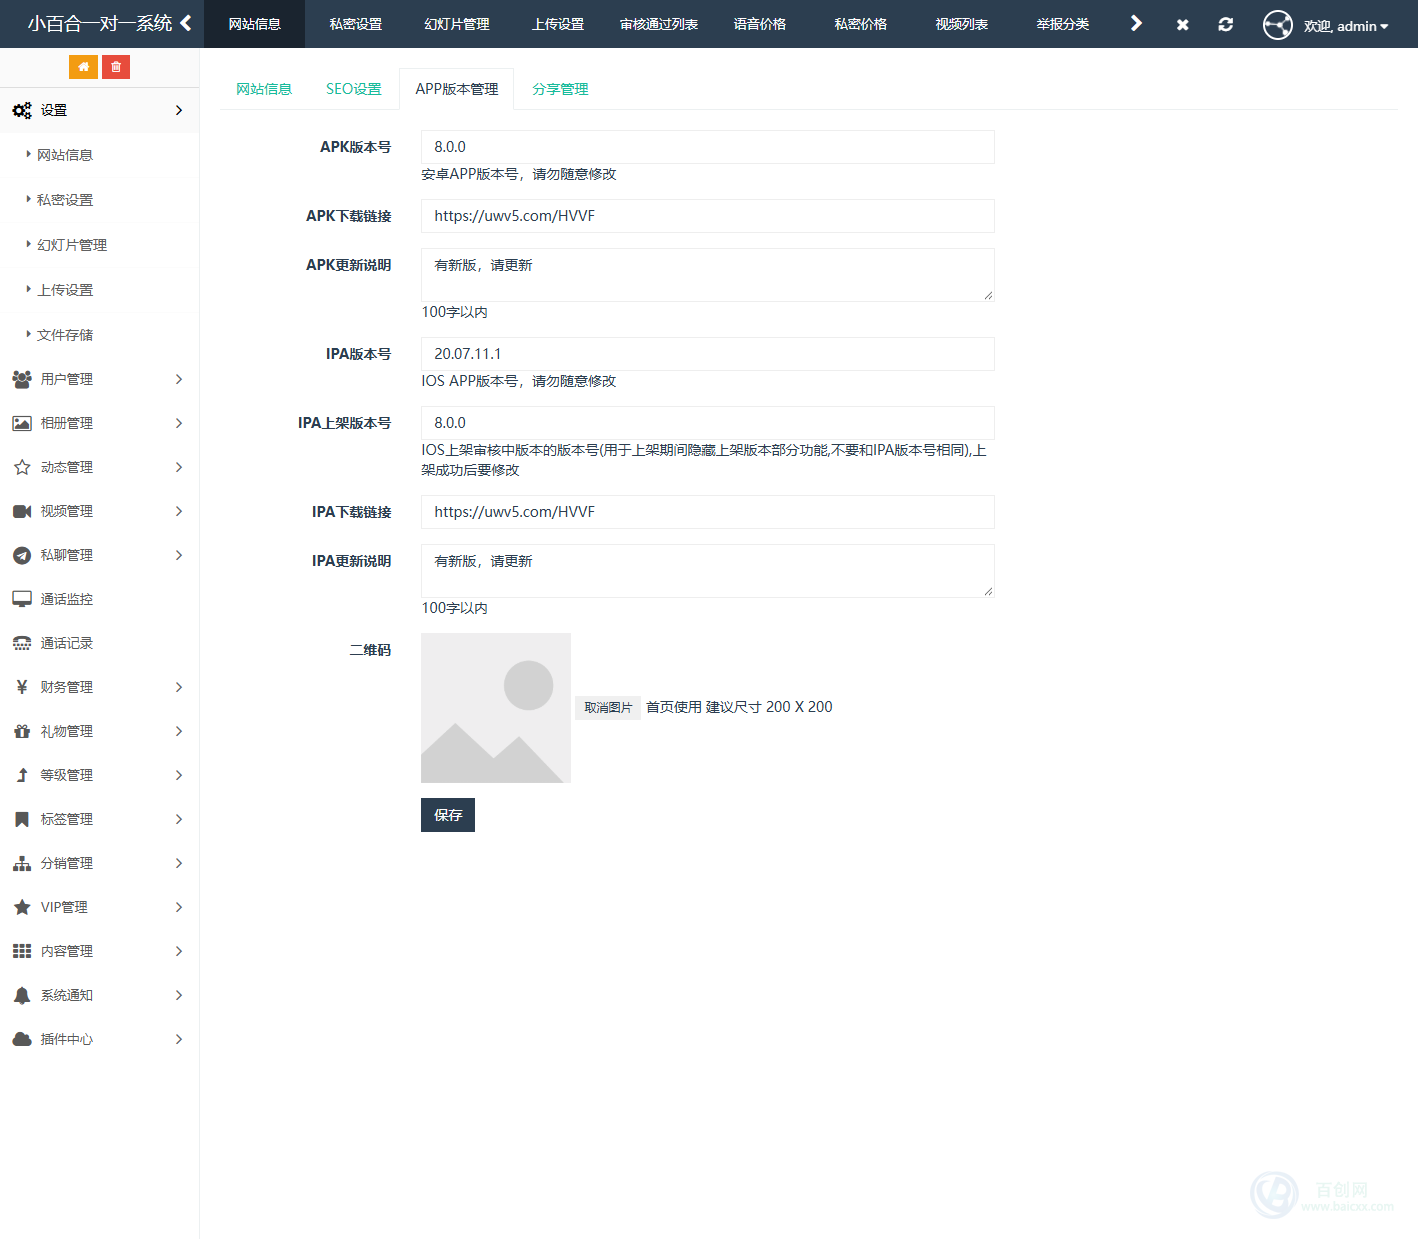1418x1239 pixels.
Task: Expand the 动态管理 submenu chevron
Action: coord(179,467)
